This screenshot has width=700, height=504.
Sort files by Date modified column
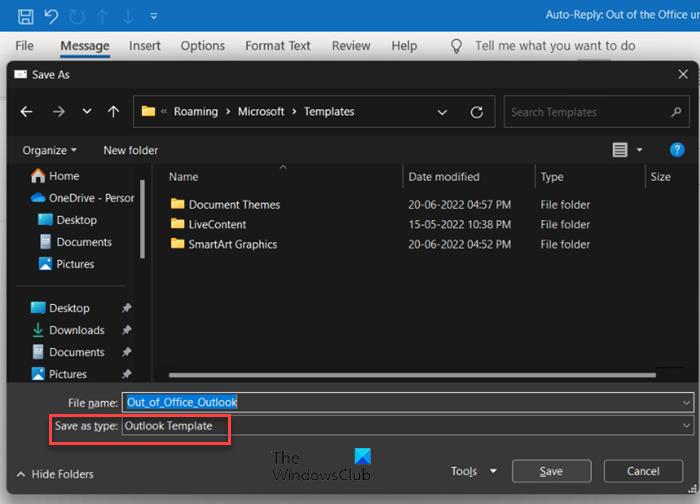[x=444, y=177]
